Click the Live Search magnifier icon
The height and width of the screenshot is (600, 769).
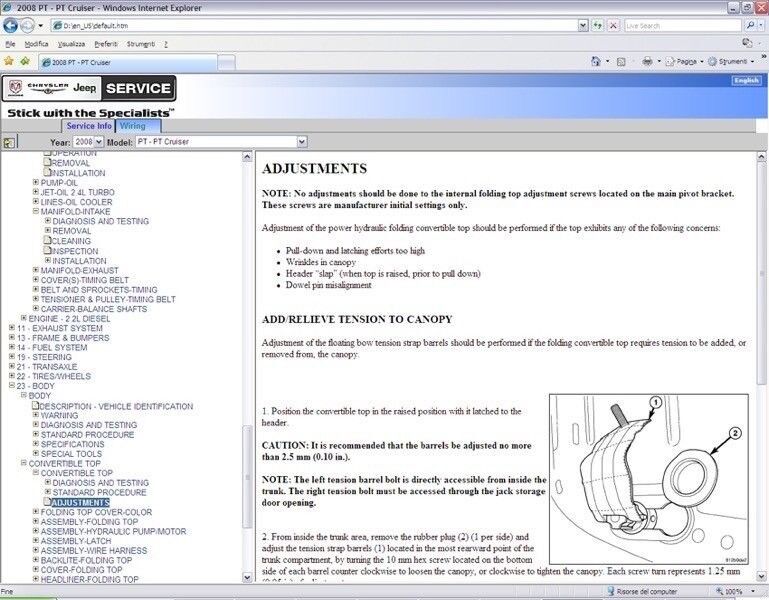click(750, 26)
